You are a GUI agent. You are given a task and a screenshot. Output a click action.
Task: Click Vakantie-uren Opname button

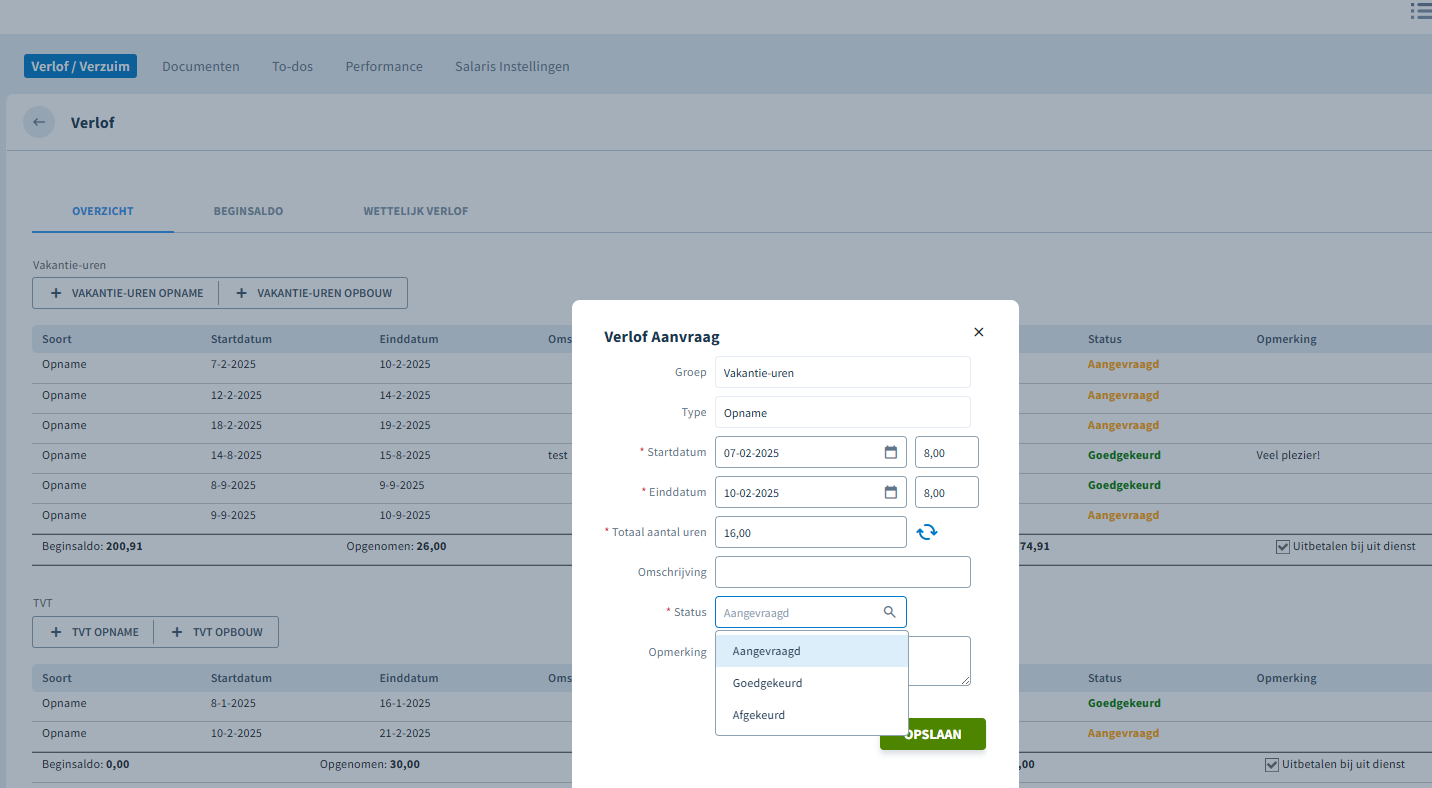[126, 293]
